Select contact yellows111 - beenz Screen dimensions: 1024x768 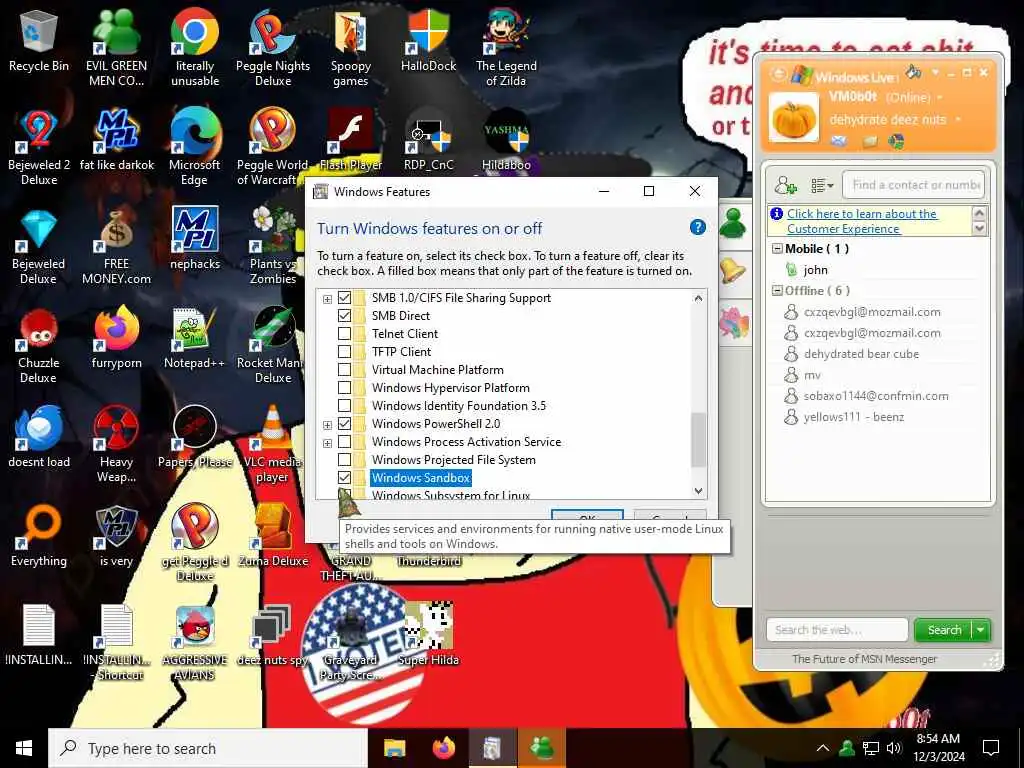[x=853, y=417]
